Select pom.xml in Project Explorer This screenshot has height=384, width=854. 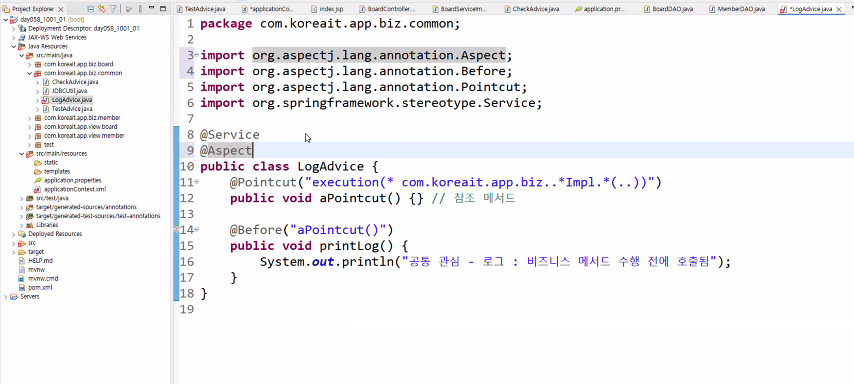[40, 288]
